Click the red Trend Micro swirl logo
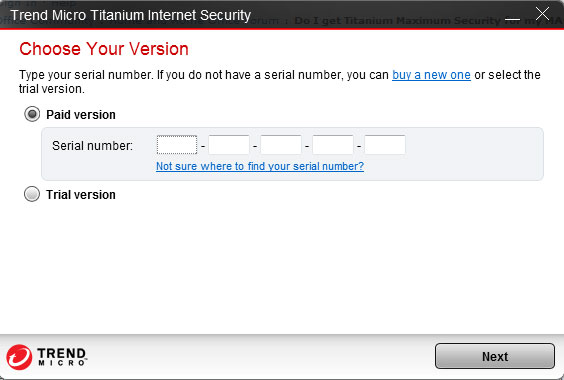The height and width of the screenshot is (380, 564). tap(19, 357)
